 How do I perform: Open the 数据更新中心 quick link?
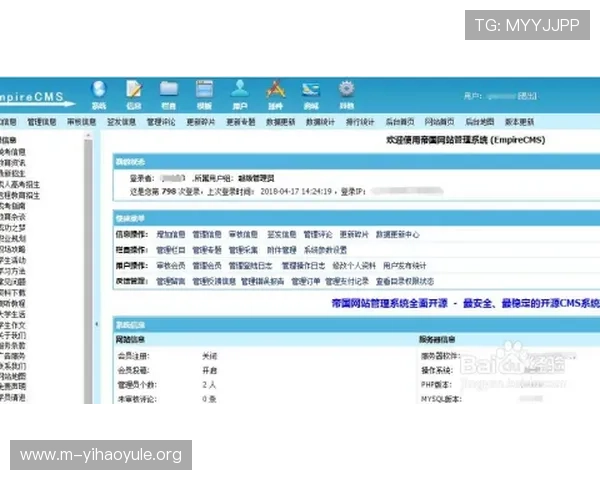(x=398, y=234)
